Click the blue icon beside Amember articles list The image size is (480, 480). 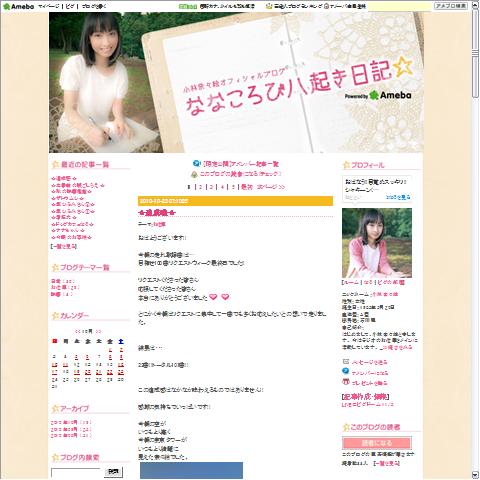(196, 164)
